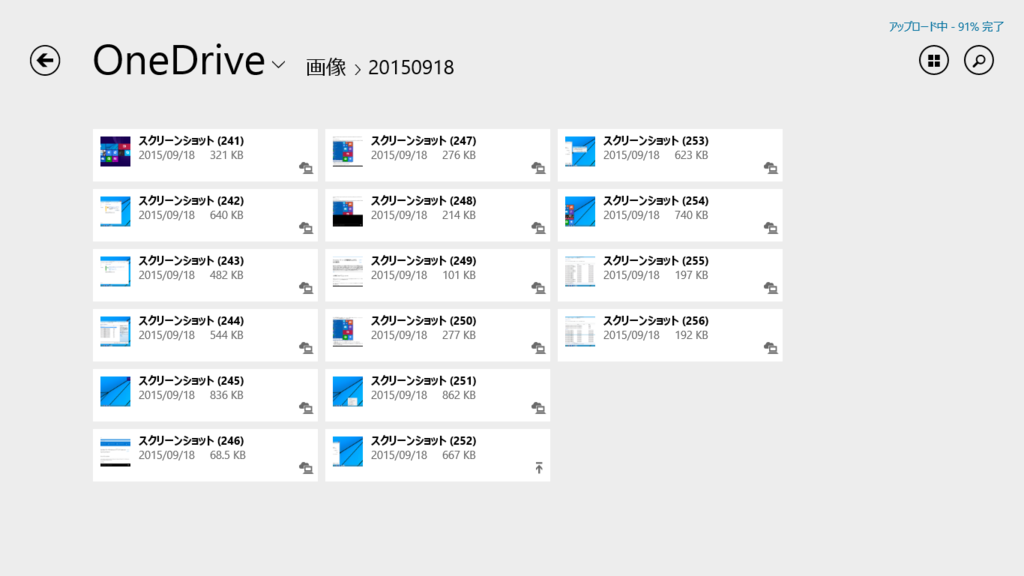Screen dimensions: 1024x576
Task: Click the upload arrow icon on スクリーンショット (252)
Action: pos(538,467)
